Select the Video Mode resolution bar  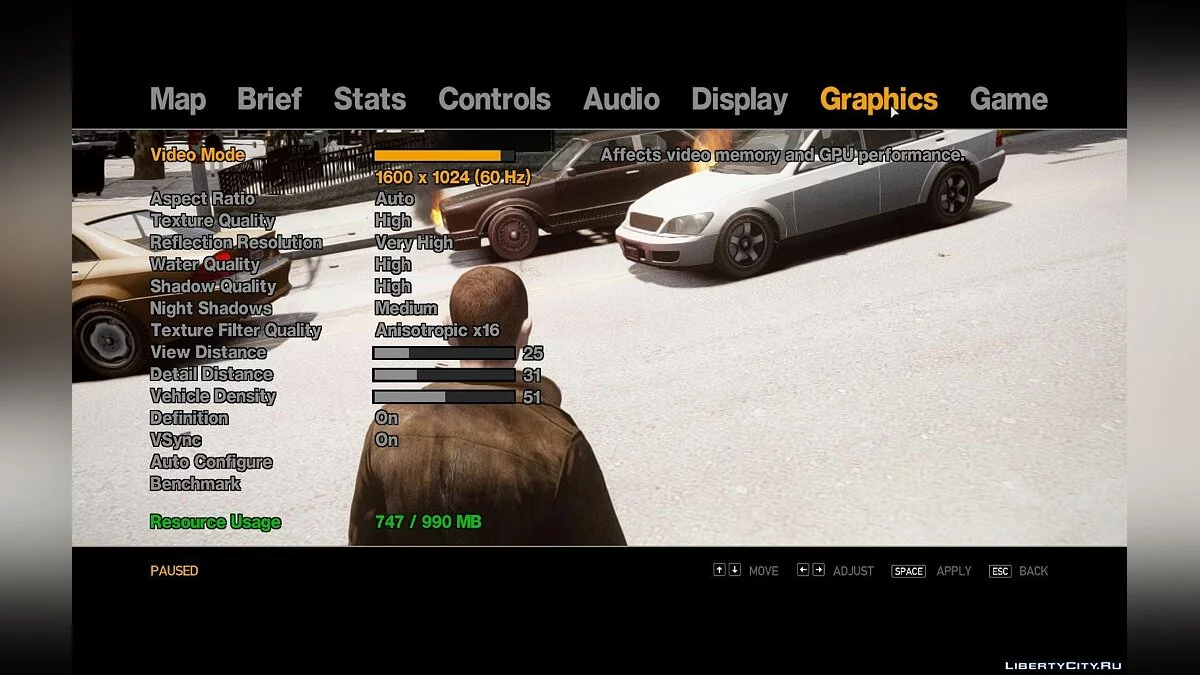tap(444, 156)
